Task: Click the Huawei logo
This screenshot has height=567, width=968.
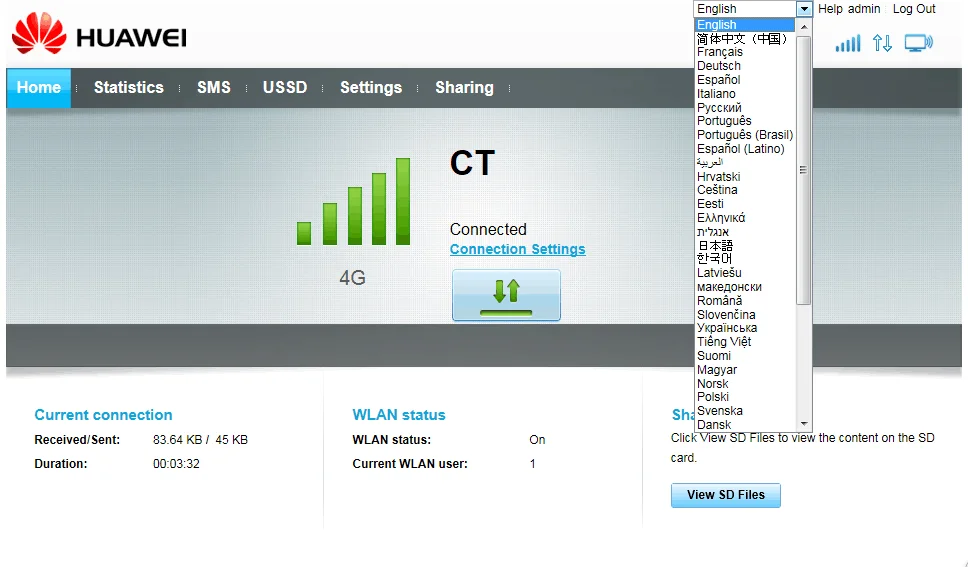Action: (99, 34)
